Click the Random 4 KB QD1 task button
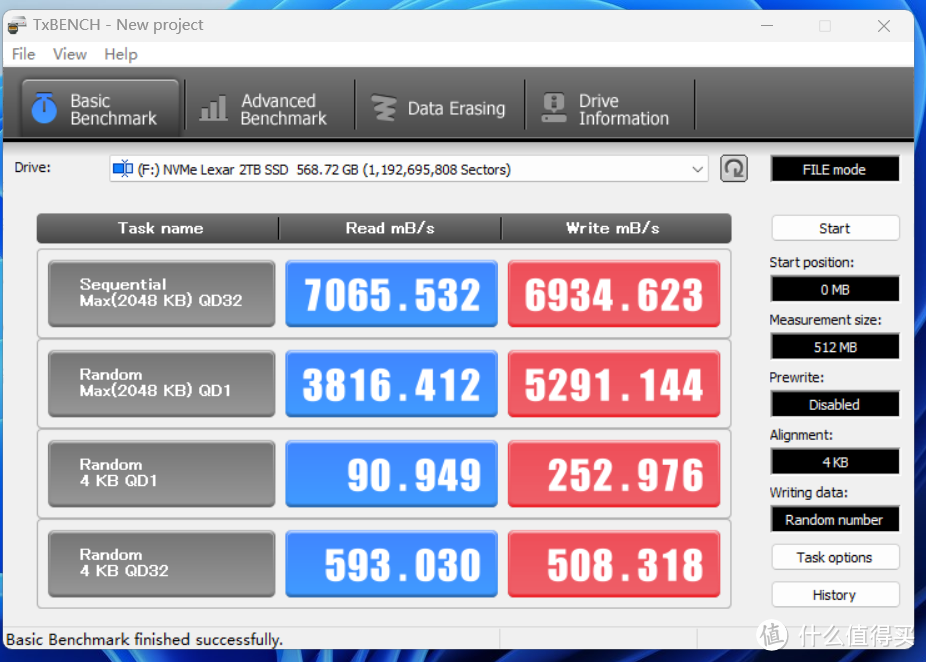926x662 pixels. pyautogui.click(x=162, y=474)
